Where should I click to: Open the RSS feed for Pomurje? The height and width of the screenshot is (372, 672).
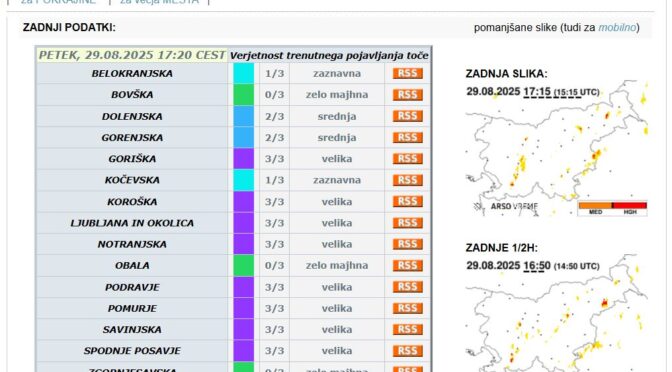[408, 308]
